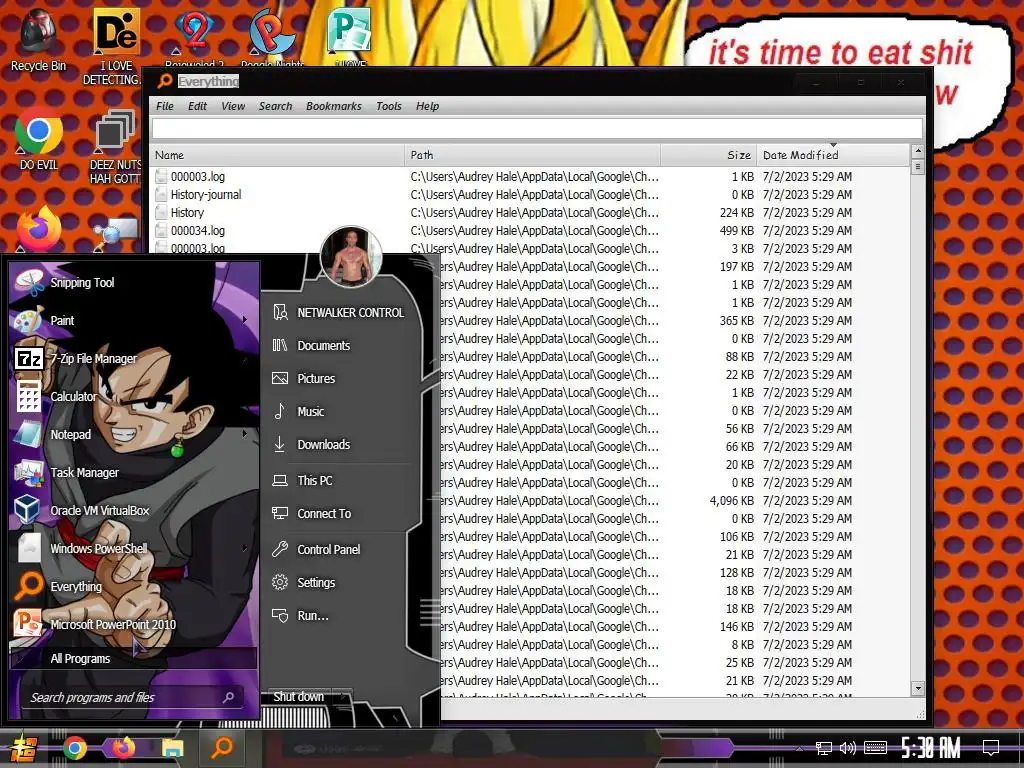Open File menu in Everything
Screen dimensions: 1024x768
165,106
